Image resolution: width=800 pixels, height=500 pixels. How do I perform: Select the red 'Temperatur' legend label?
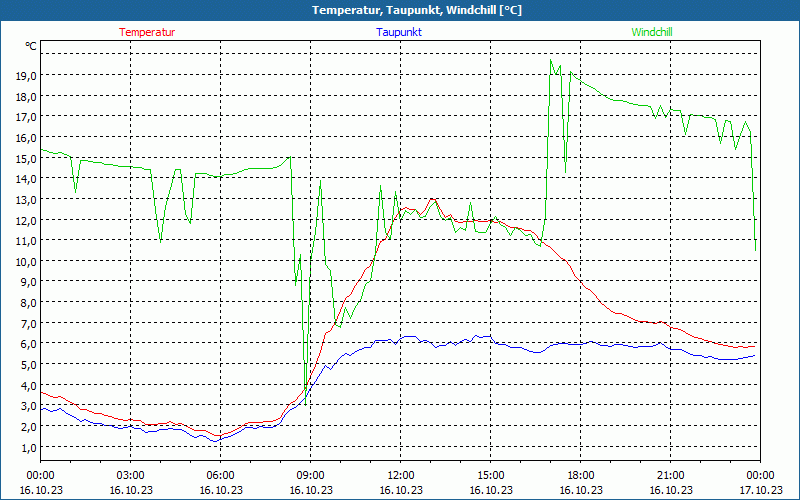pos(147,32)
